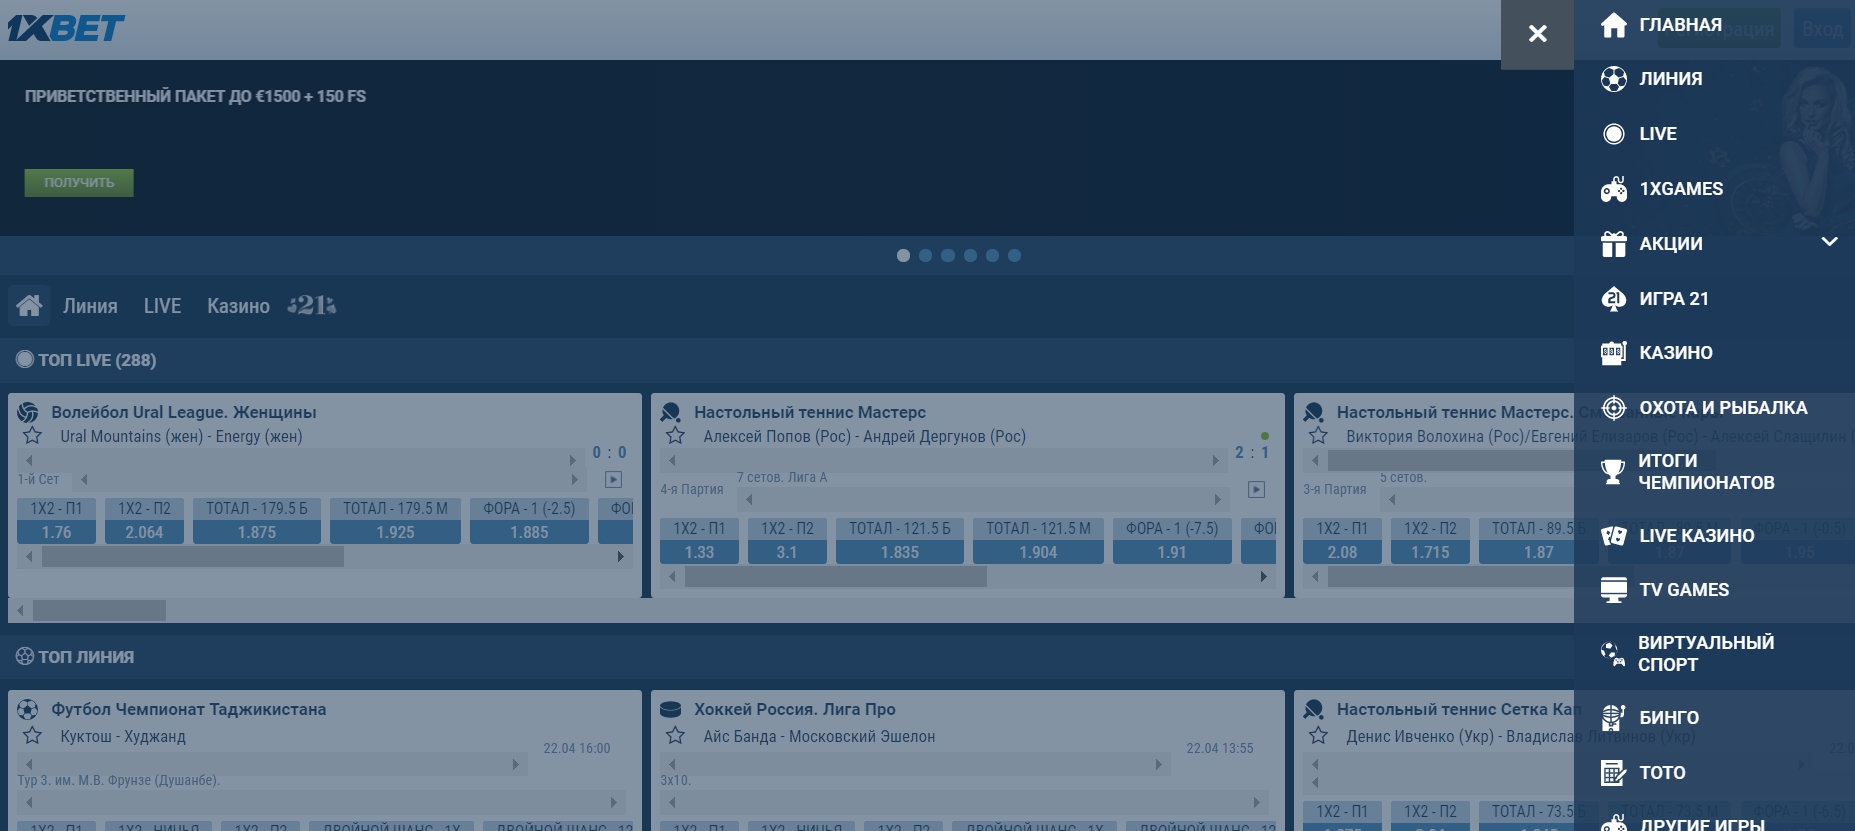This screenshot has height=831, width=1855.
Task: Bet 1X2 - П1 odds 1.76
Action: click(56, 521)
